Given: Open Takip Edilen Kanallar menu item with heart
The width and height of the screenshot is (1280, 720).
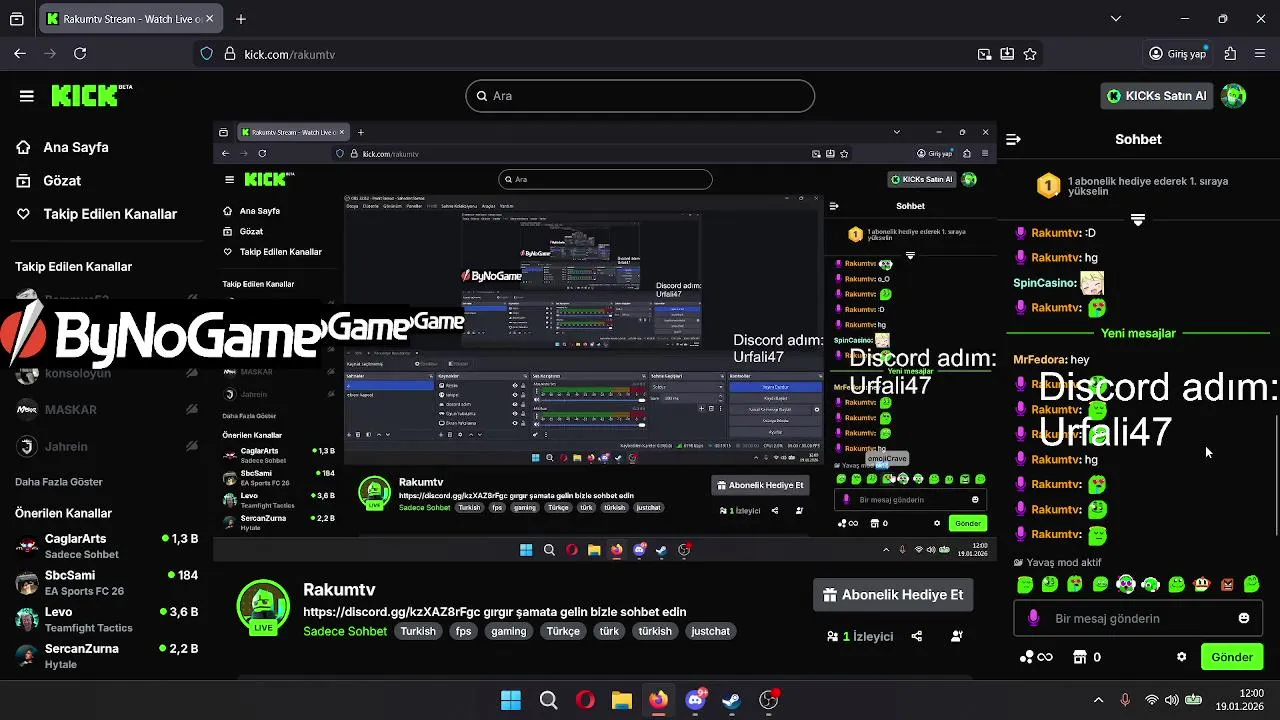Looking at the screenshot, I should coord(96,214).
